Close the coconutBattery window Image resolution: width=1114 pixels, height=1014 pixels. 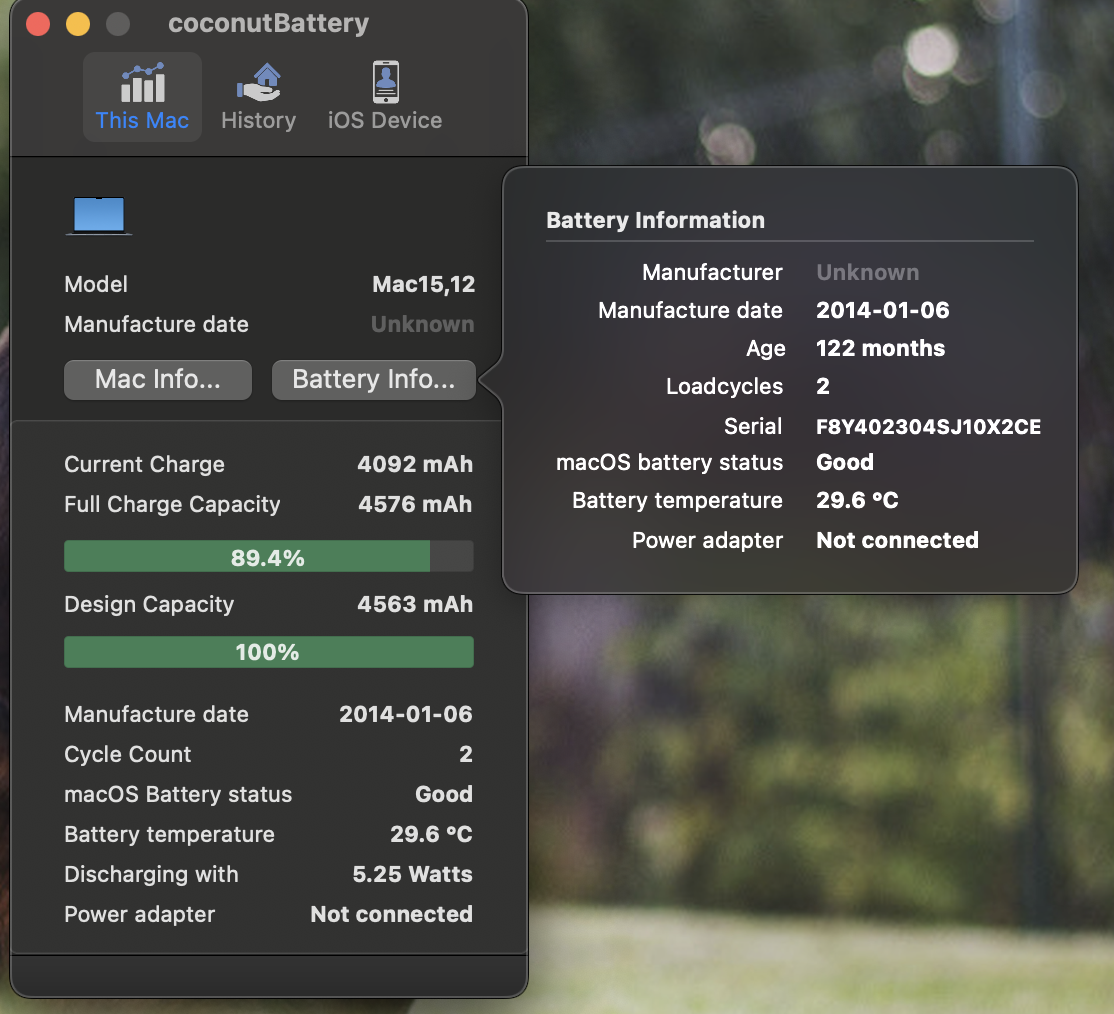38,23
